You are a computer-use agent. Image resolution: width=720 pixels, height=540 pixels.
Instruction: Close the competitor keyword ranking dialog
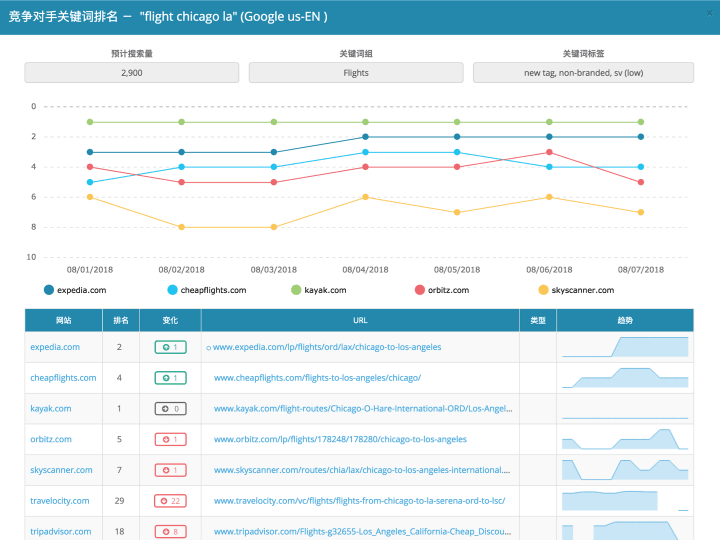tap(709, 13)
